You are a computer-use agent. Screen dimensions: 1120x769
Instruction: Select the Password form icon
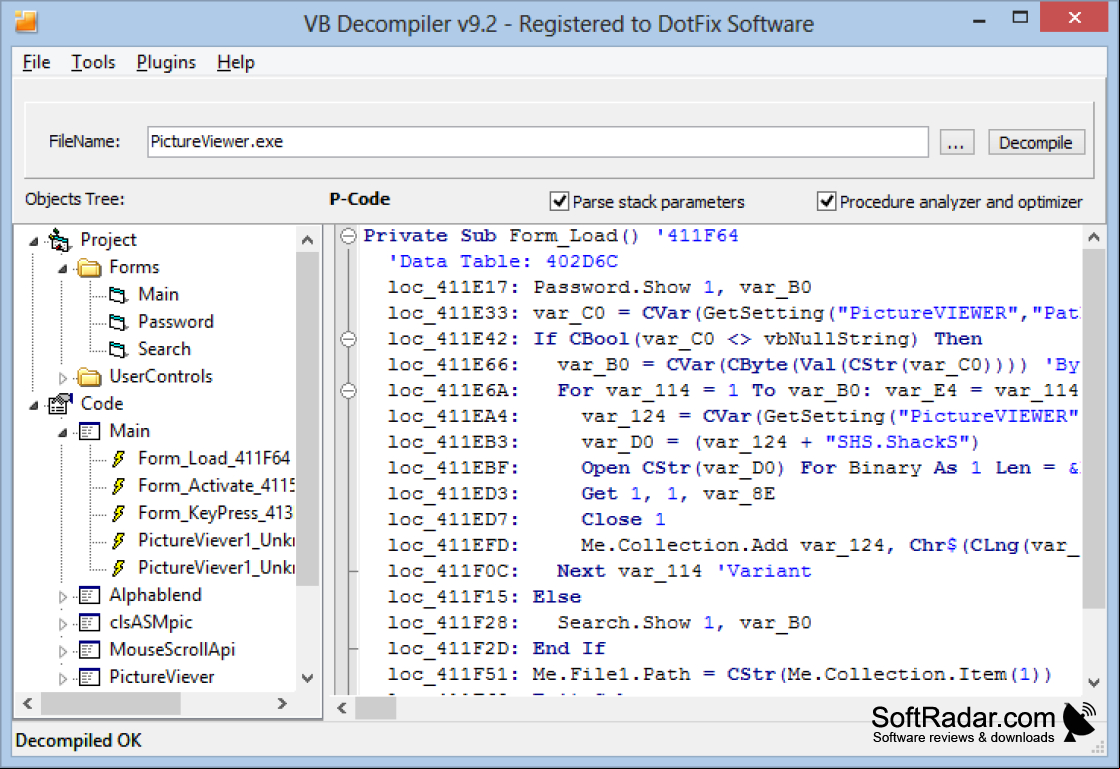118,322
